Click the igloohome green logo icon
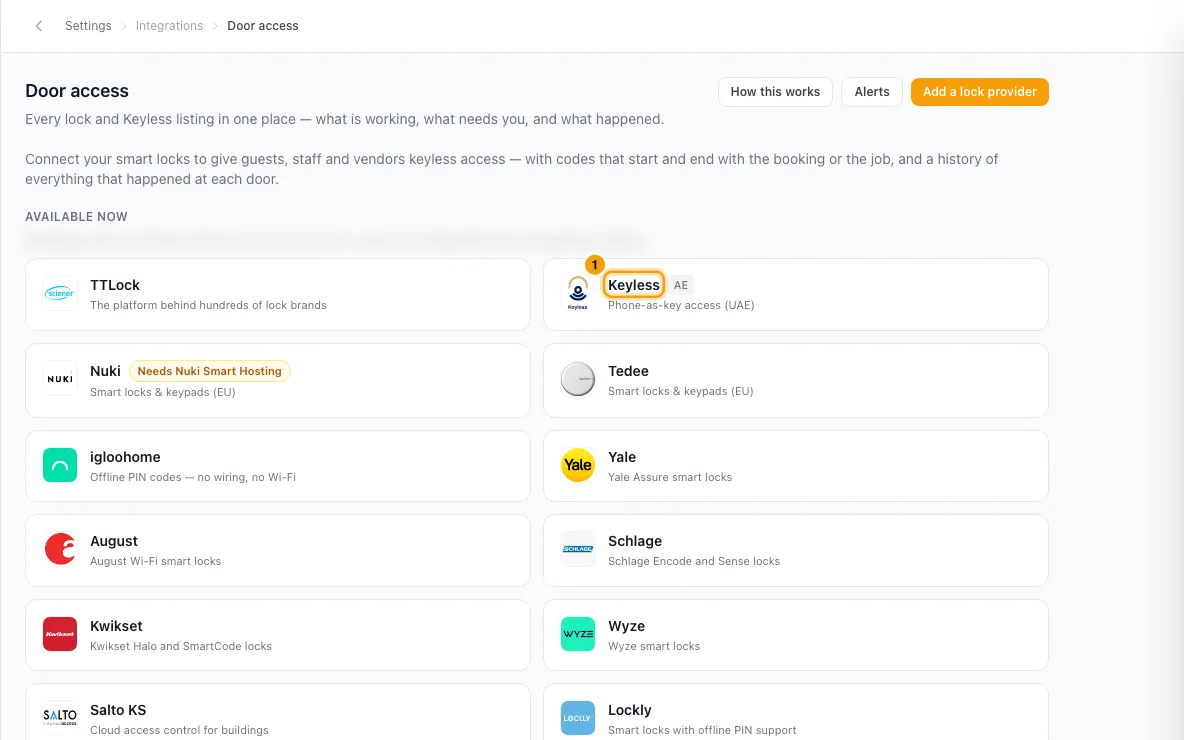 coord(60,465)
